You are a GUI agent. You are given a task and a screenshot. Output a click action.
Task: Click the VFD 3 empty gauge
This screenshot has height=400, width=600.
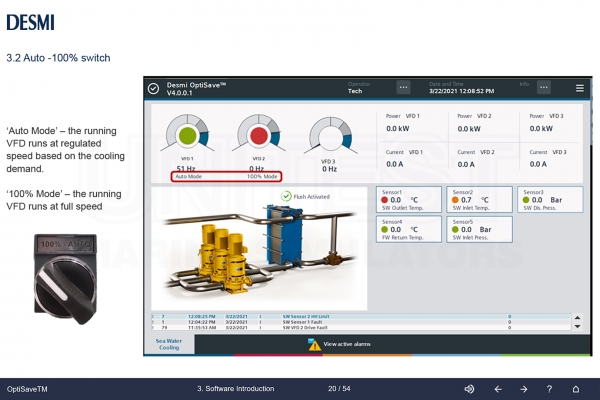[x=331, y=137]
